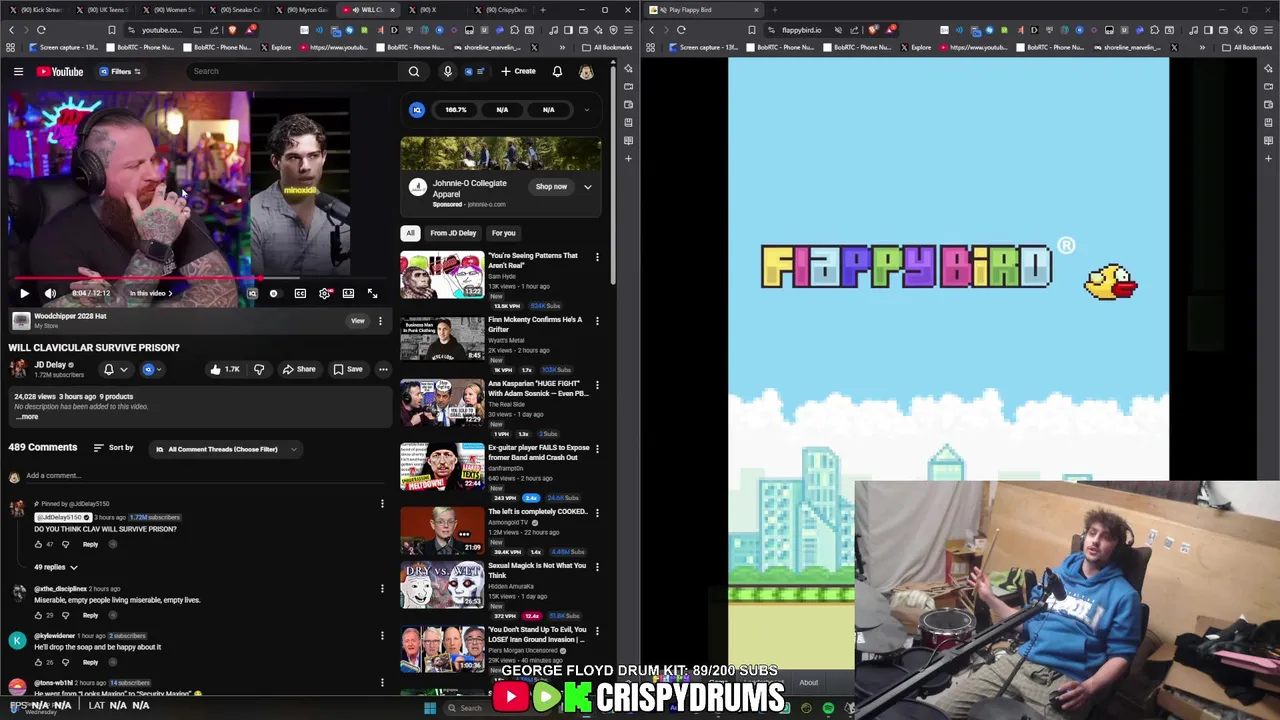Screen dimensions: 1280x720
Task: Dislike the JD Delay video
Action: [x=259, y=369]
